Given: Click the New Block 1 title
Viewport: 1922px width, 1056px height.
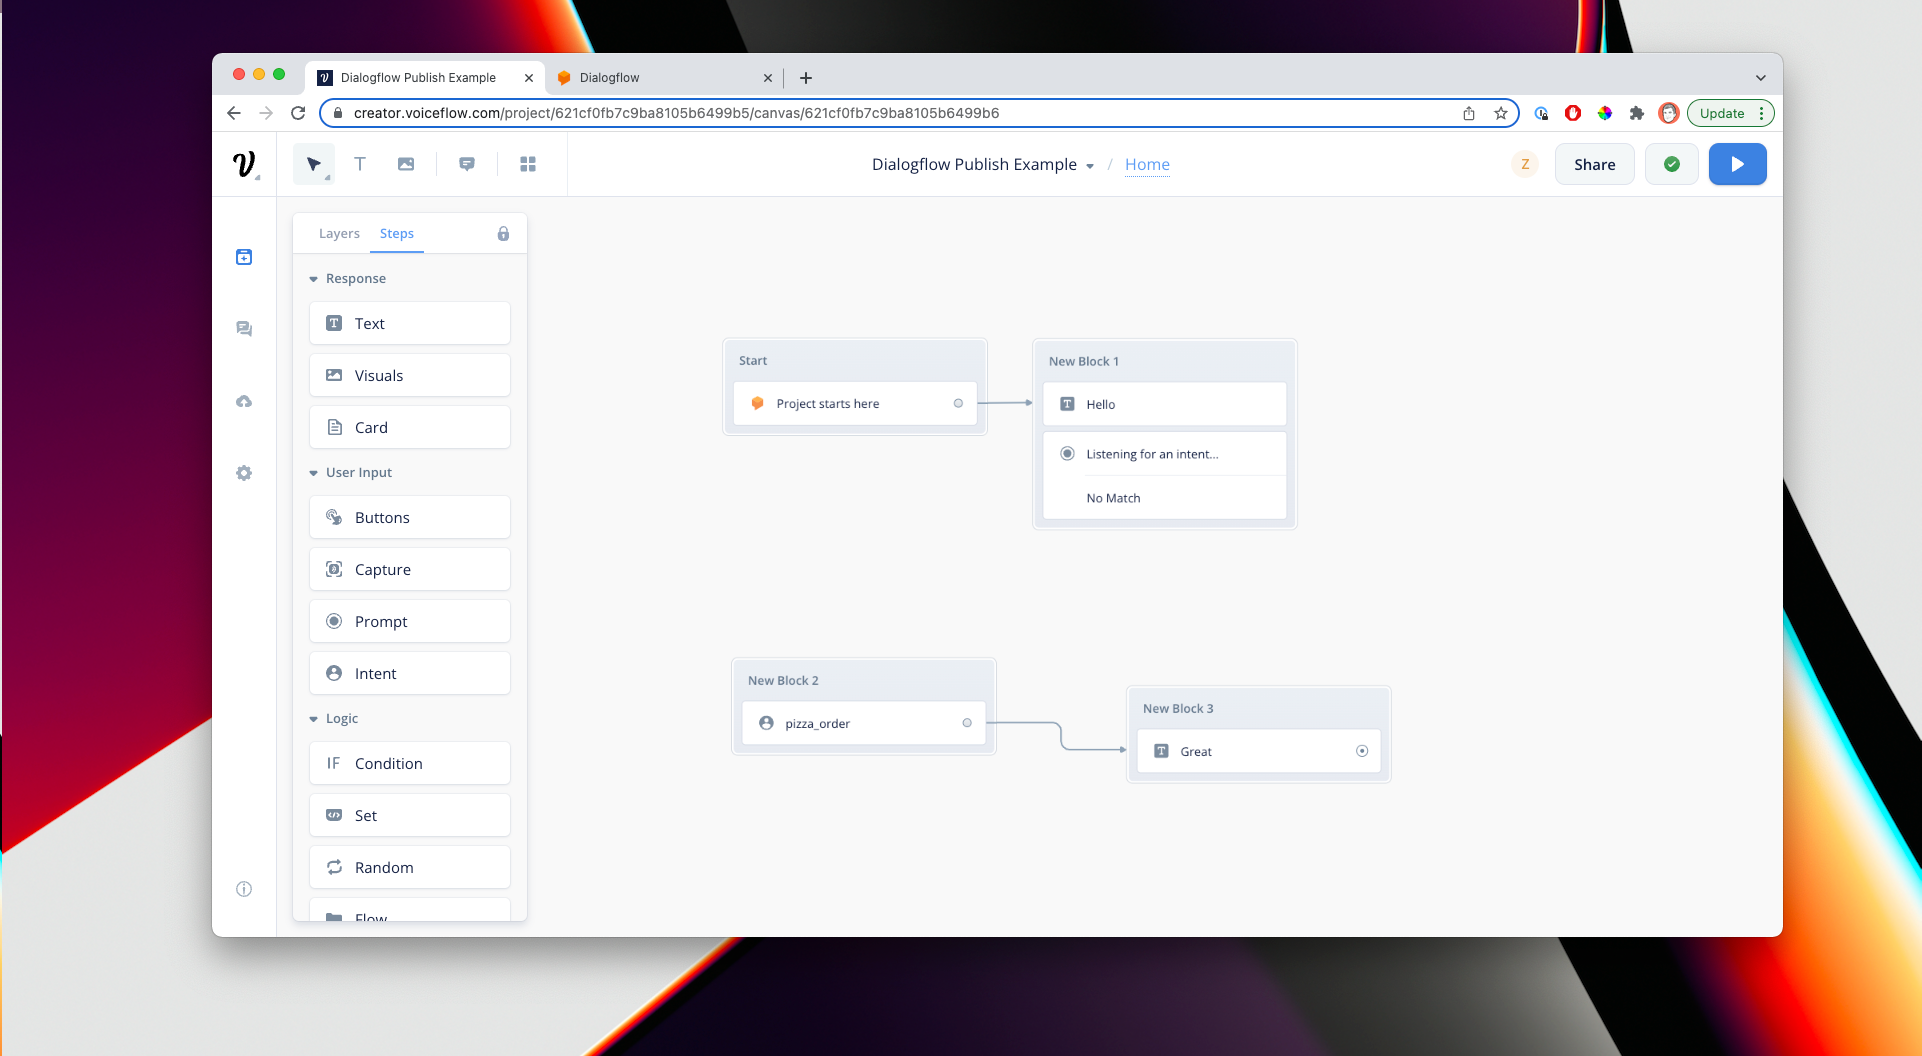Looking at the screenshot, I should [x=1084, y=361].
